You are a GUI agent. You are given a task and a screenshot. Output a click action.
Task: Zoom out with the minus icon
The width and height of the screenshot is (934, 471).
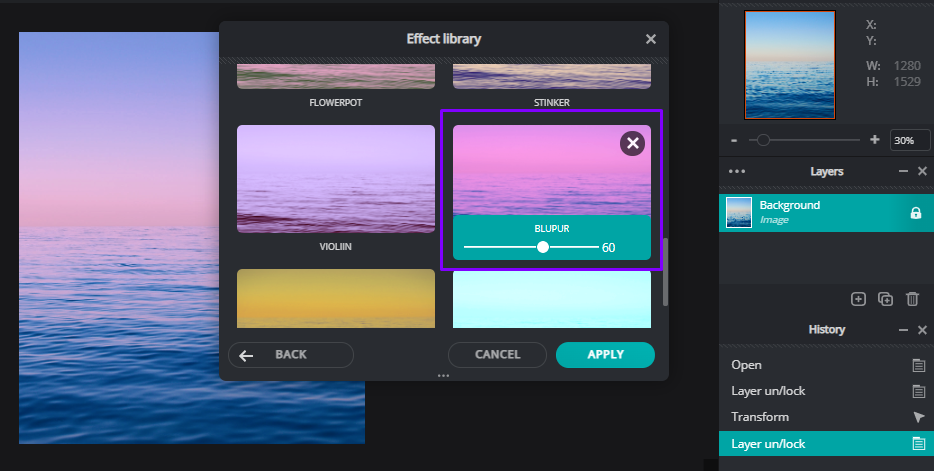pos(734,141)
